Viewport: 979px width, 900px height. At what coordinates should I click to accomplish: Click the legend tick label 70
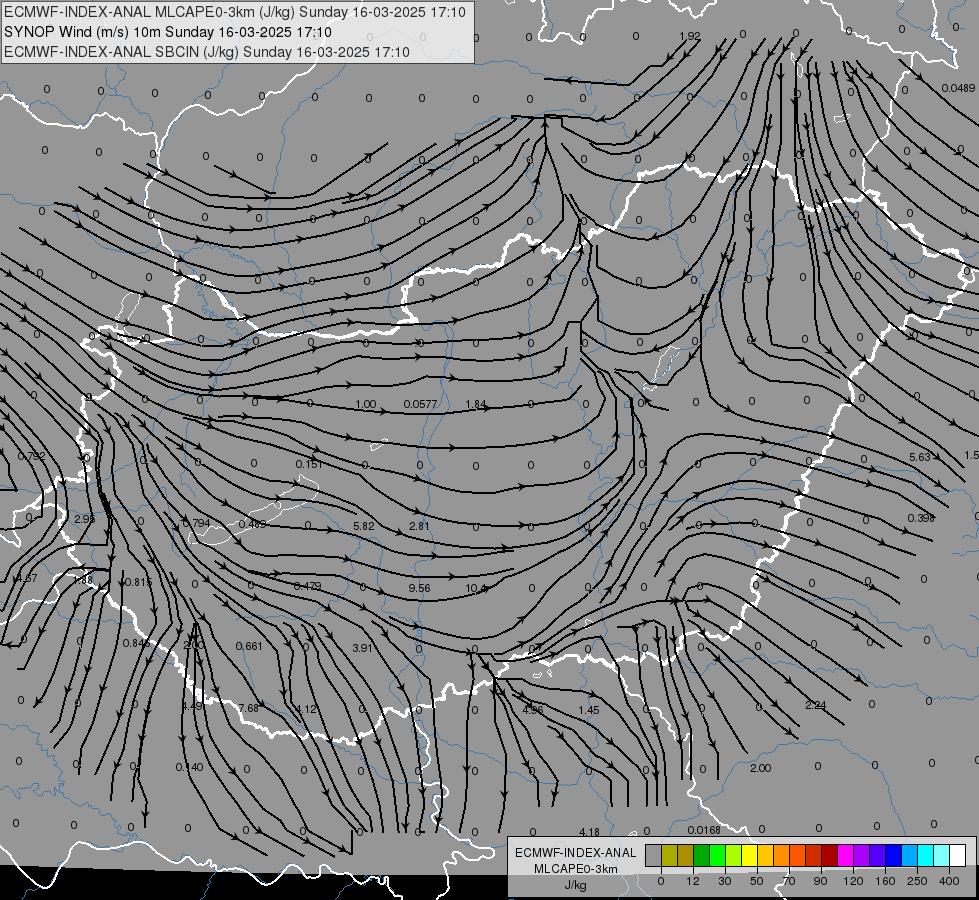789,881
